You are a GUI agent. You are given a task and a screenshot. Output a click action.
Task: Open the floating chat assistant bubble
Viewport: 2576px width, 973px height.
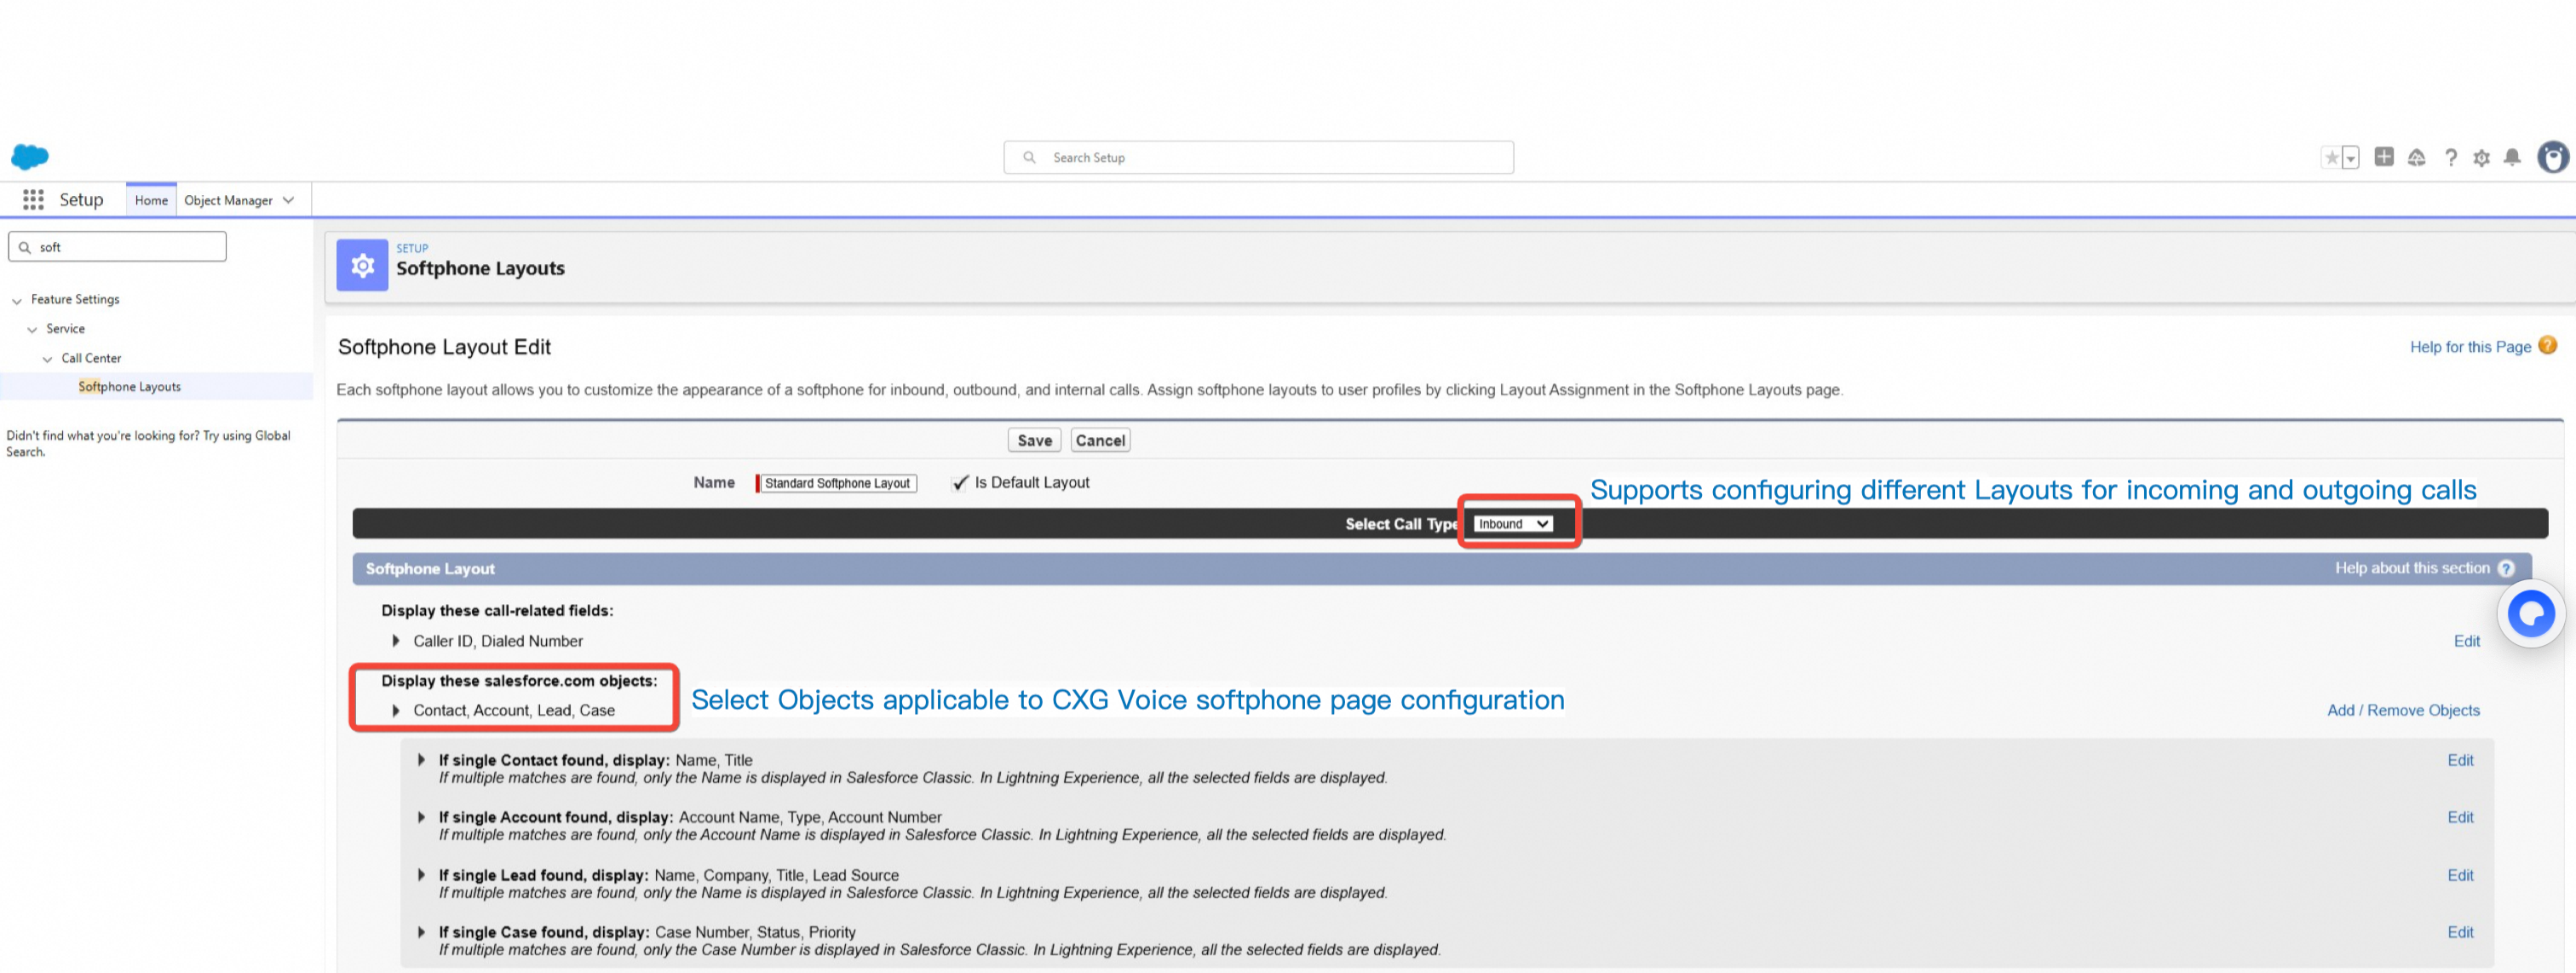2531,614
